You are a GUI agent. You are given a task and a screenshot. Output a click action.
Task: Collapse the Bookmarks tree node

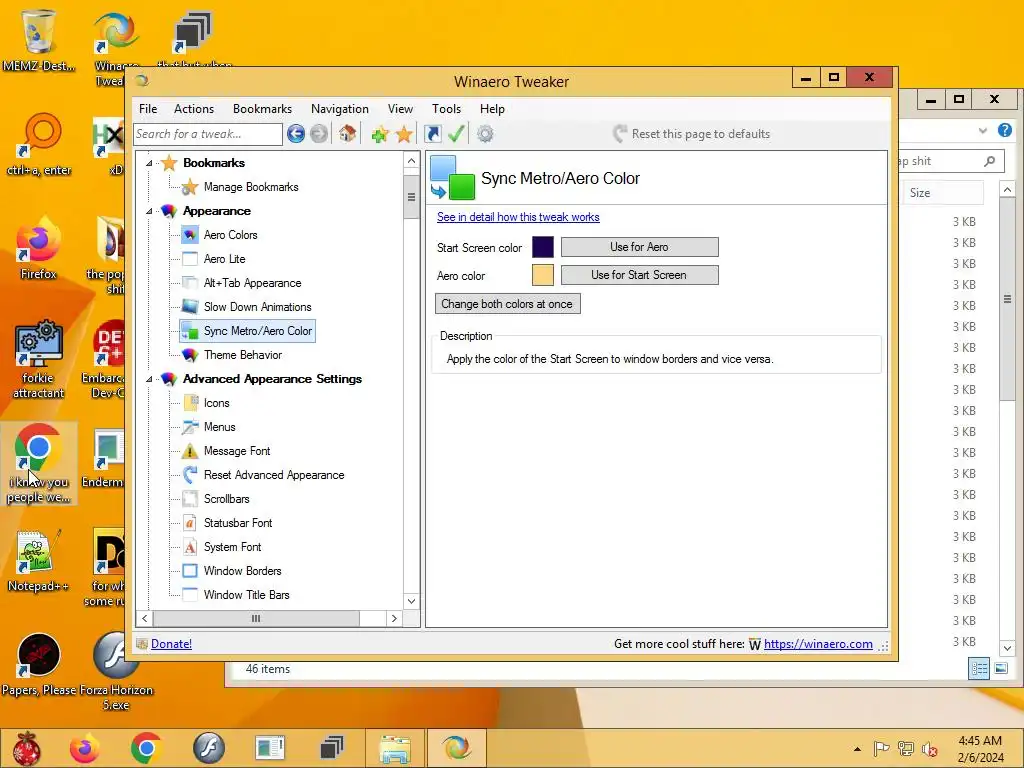pos(149,163)
